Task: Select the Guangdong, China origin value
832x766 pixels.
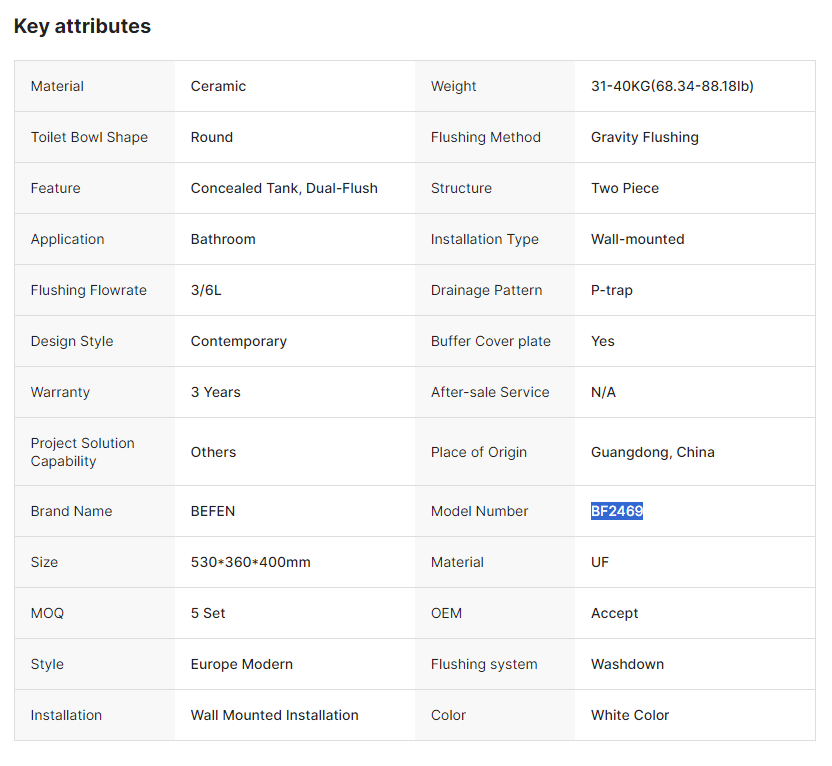Action: [x=652, y=452]
